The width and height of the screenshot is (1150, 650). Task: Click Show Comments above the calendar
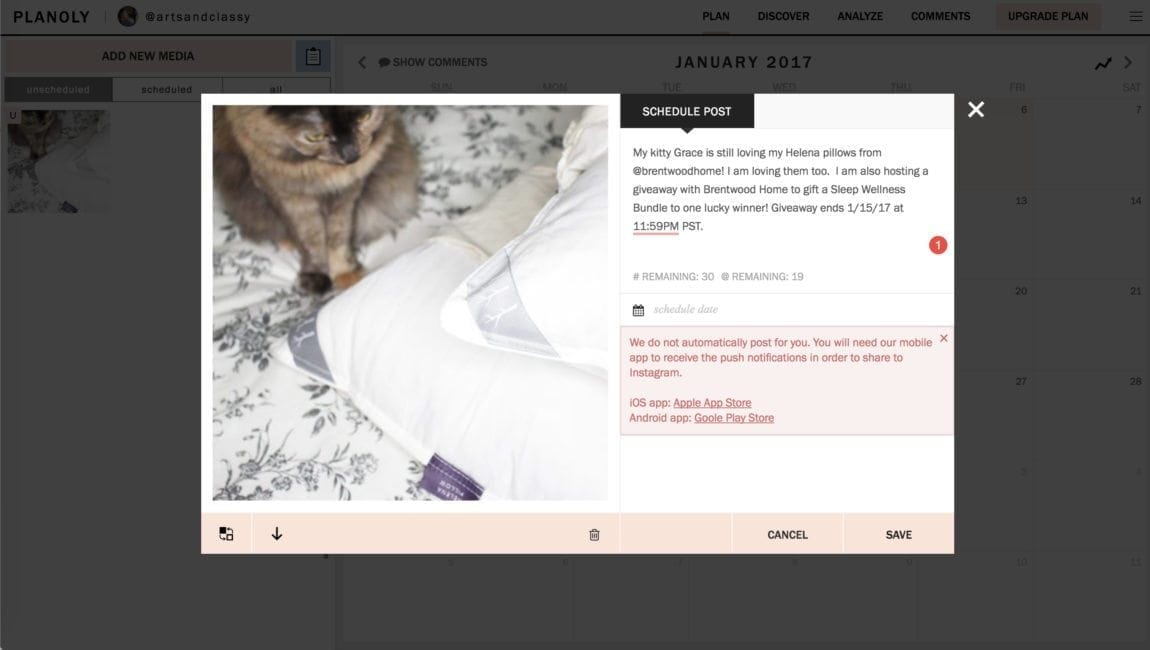(x=433, y=62)
